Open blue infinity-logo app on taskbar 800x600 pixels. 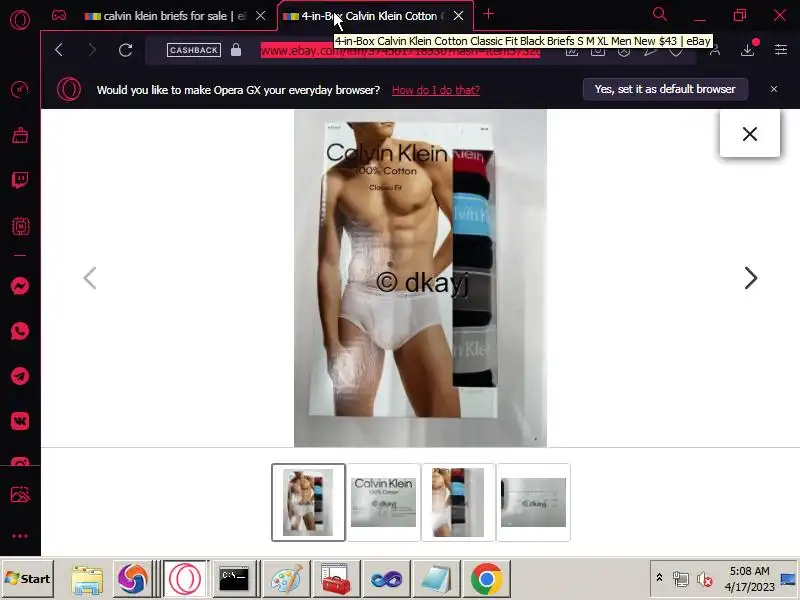[386, 579]
